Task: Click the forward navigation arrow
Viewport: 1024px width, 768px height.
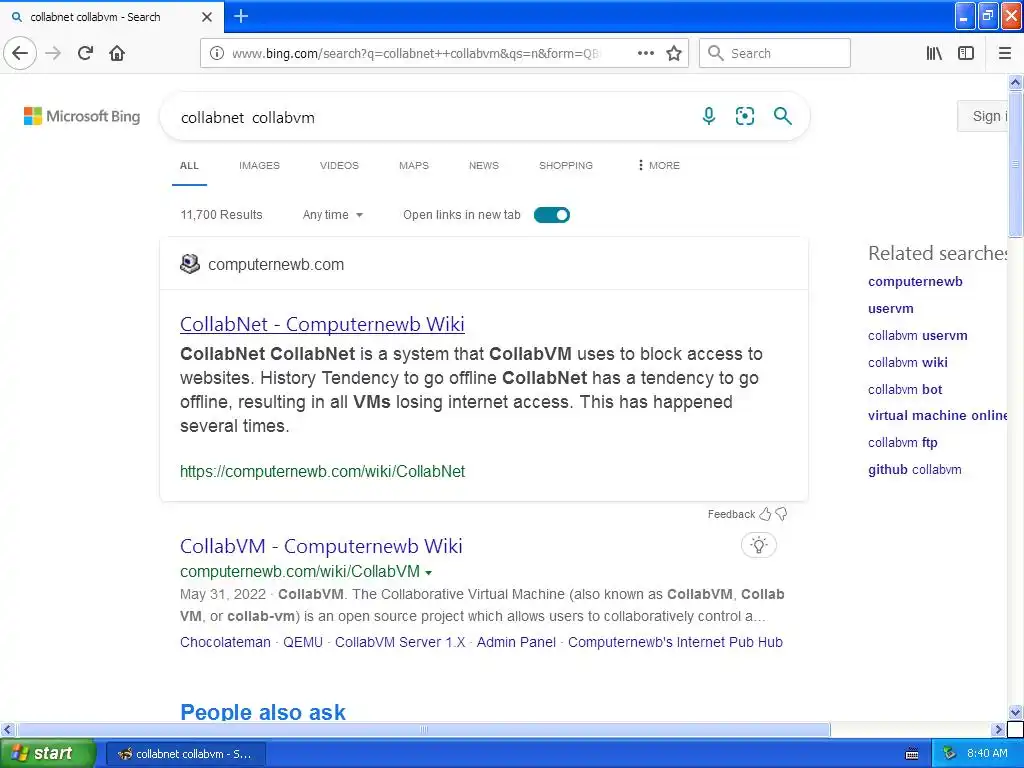Action: (53, 53)
